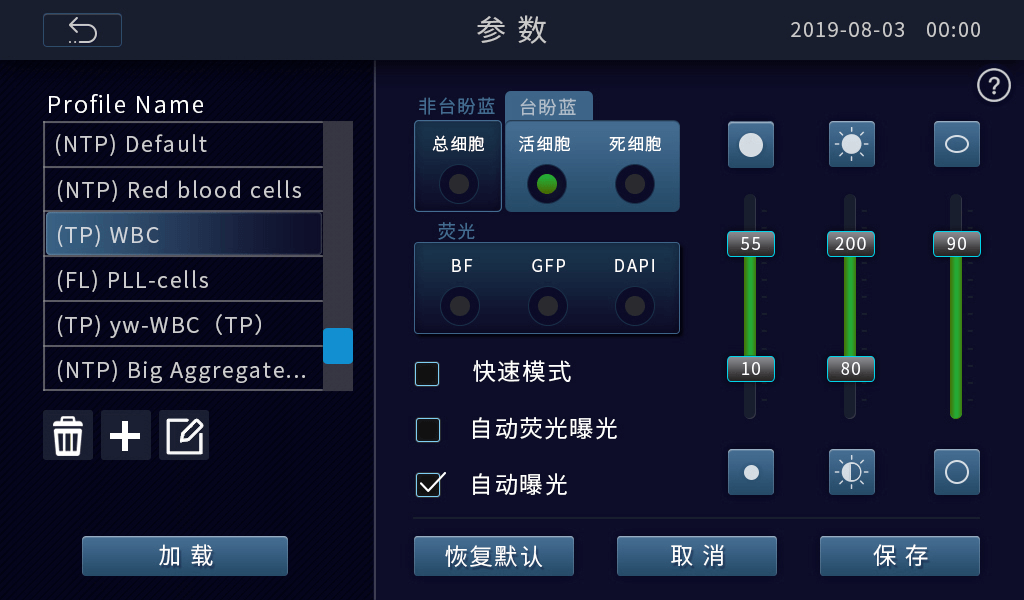The height and width of the screenshot is (600, 1024).
Task: Select the GFP fluorescence option
Action: click(547, 306)
